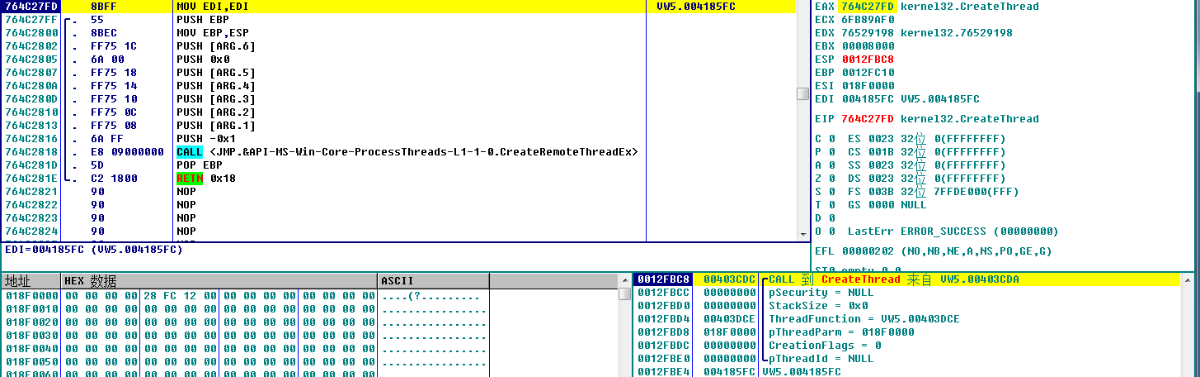1200x377 pixels.
Task: Select the PUSH [ARG.6] instruction
Action: point(215,46)
